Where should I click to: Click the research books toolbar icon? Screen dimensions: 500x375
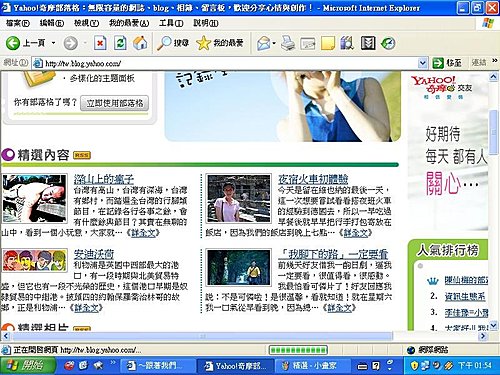(x=347, y=43)
